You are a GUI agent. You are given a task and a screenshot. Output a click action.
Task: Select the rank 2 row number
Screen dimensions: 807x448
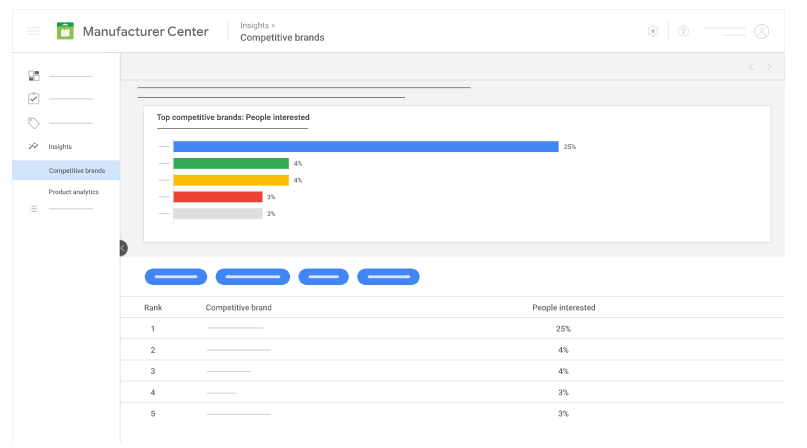point(153,350)
